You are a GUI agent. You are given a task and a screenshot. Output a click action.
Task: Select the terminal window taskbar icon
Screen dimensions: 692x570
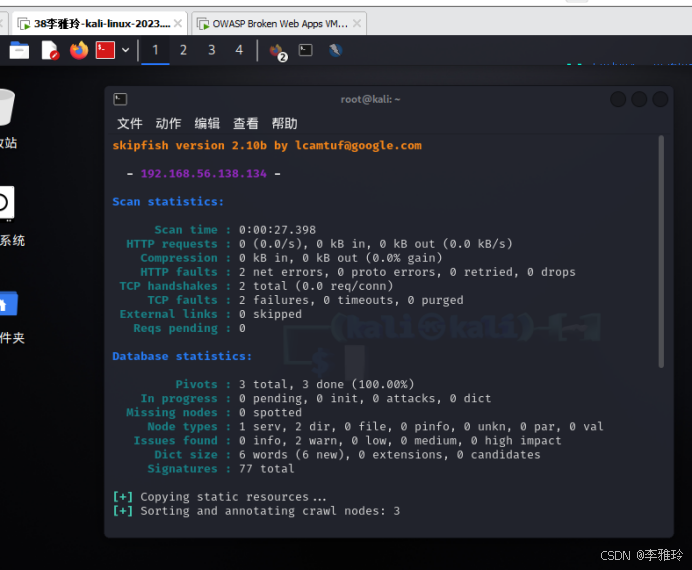305,50
